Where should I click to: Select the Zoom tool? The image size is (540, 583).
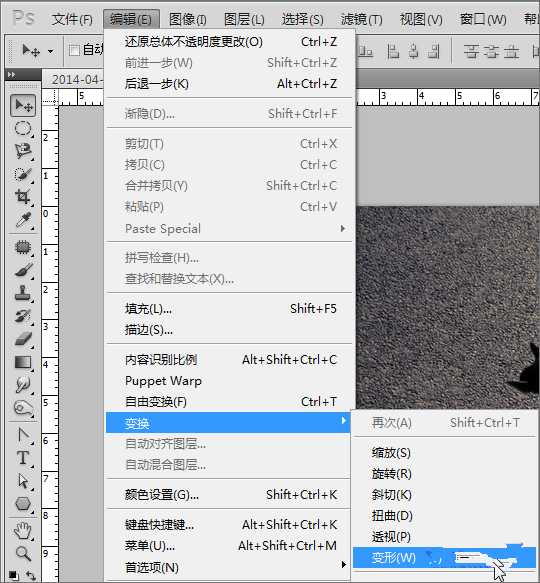coord(23,554)
